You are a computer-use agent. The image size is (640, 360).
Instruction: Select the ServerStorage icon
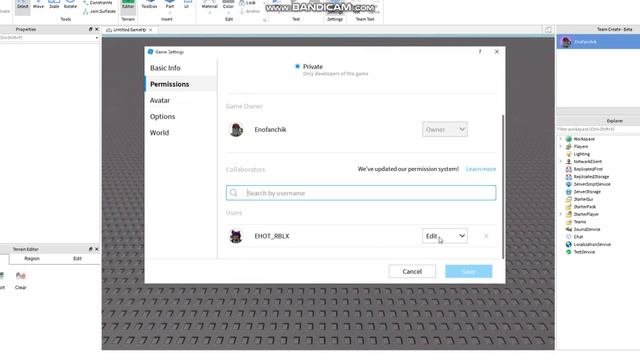pyautogui.click(x=569, y=192)
